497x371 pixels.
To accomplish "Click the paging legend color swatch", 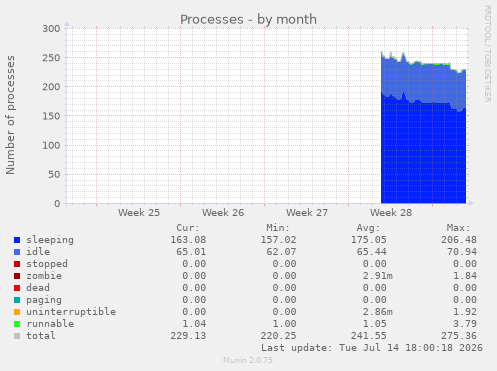I will [x=17, y=300].
